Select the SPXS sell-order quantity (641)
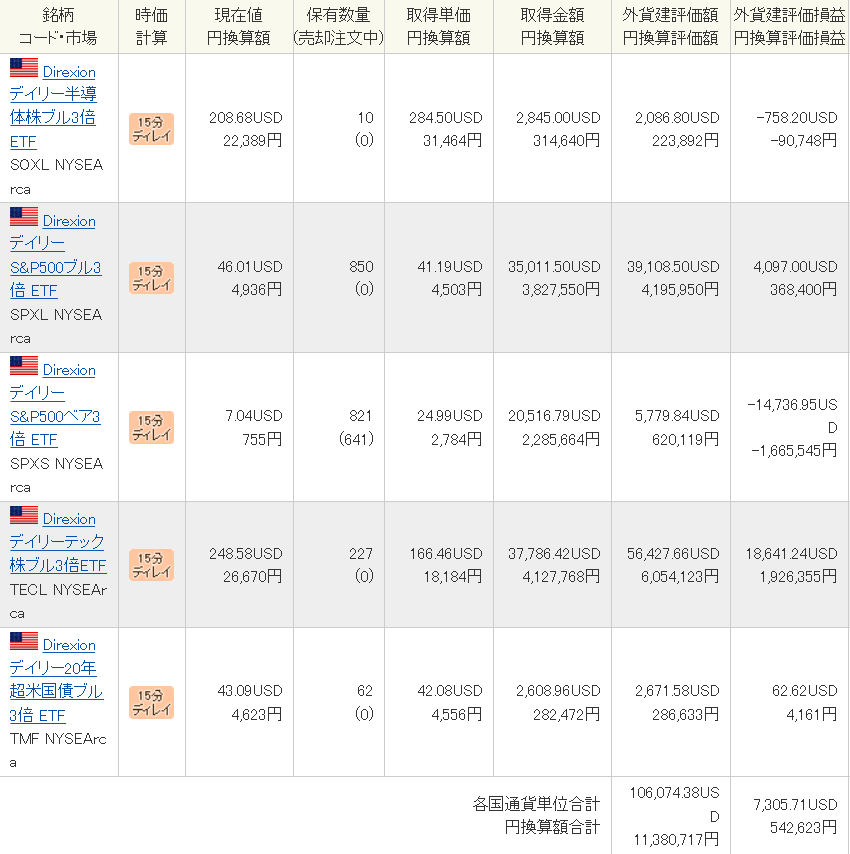The height and width of the screenshot is (854, 850). click(x=357, y=439)
